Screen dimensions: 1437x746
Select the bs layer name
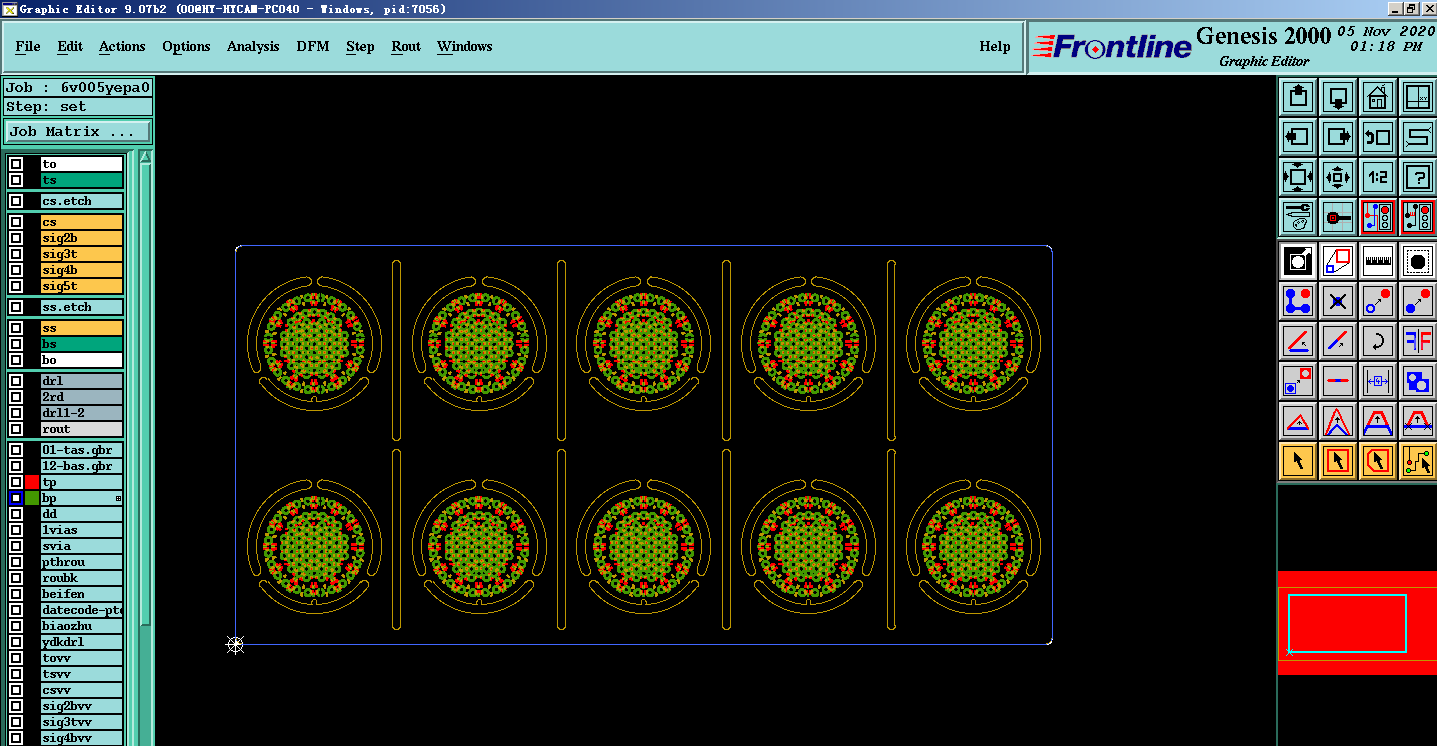pos(82,344)
